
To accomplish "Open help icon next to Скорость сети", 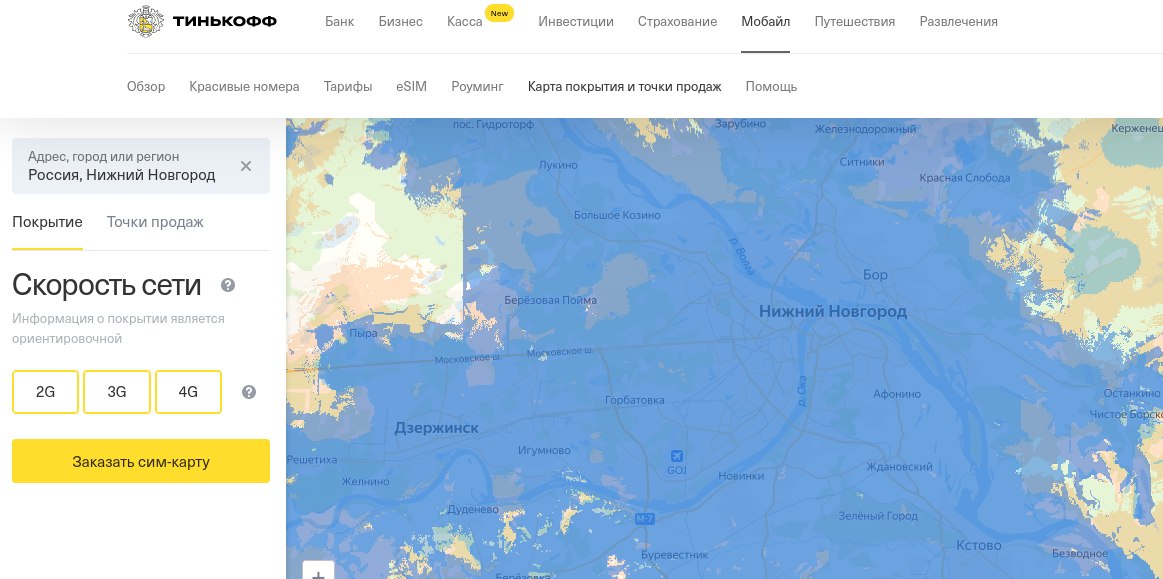I will [x=228, y=285].
